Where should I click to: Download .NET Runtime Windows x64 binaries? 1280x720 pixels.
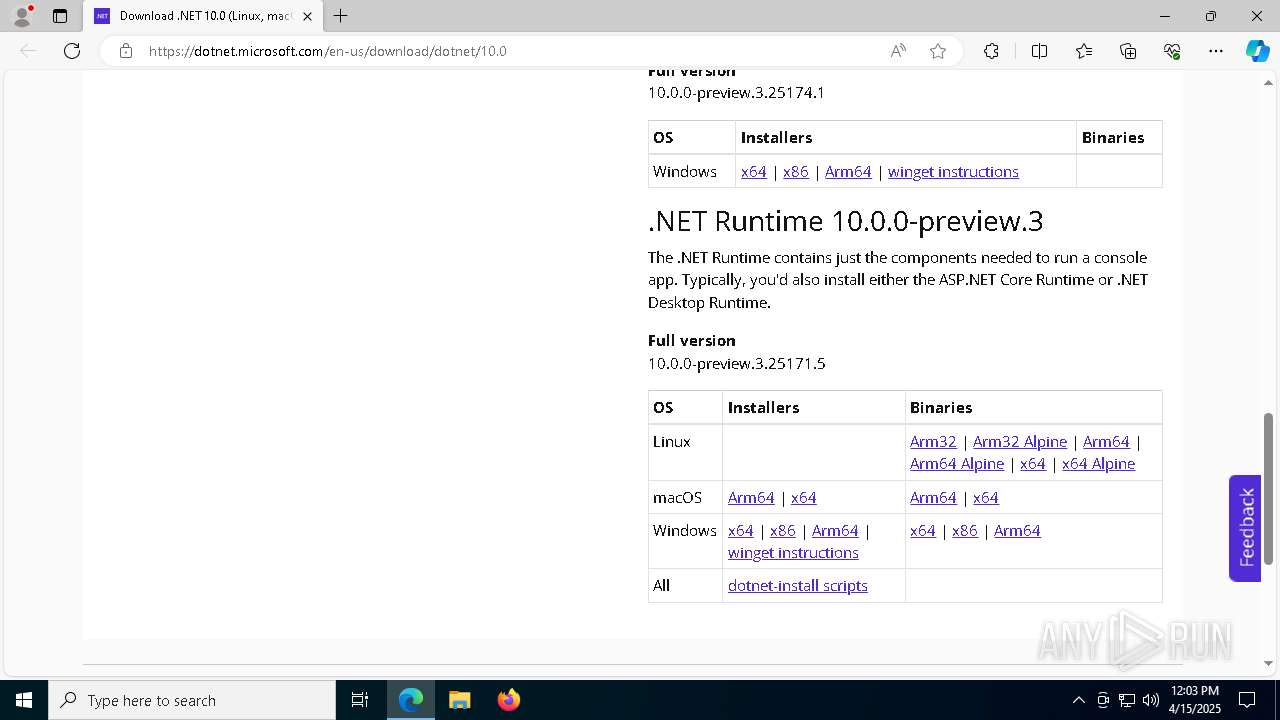click(x=923, y=531)
